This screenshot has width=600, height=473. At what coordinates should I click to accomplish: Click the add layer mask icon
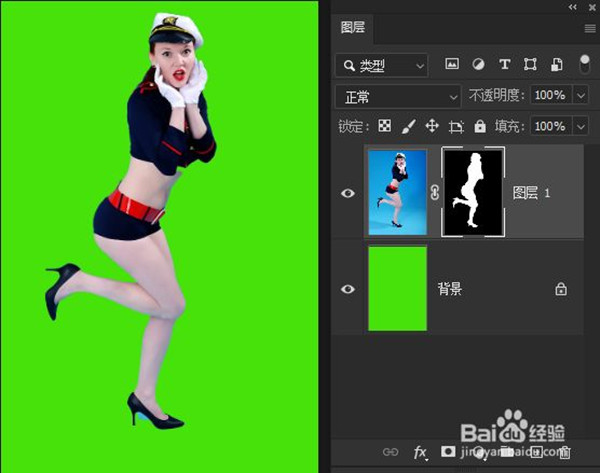[x=448, y=452]
